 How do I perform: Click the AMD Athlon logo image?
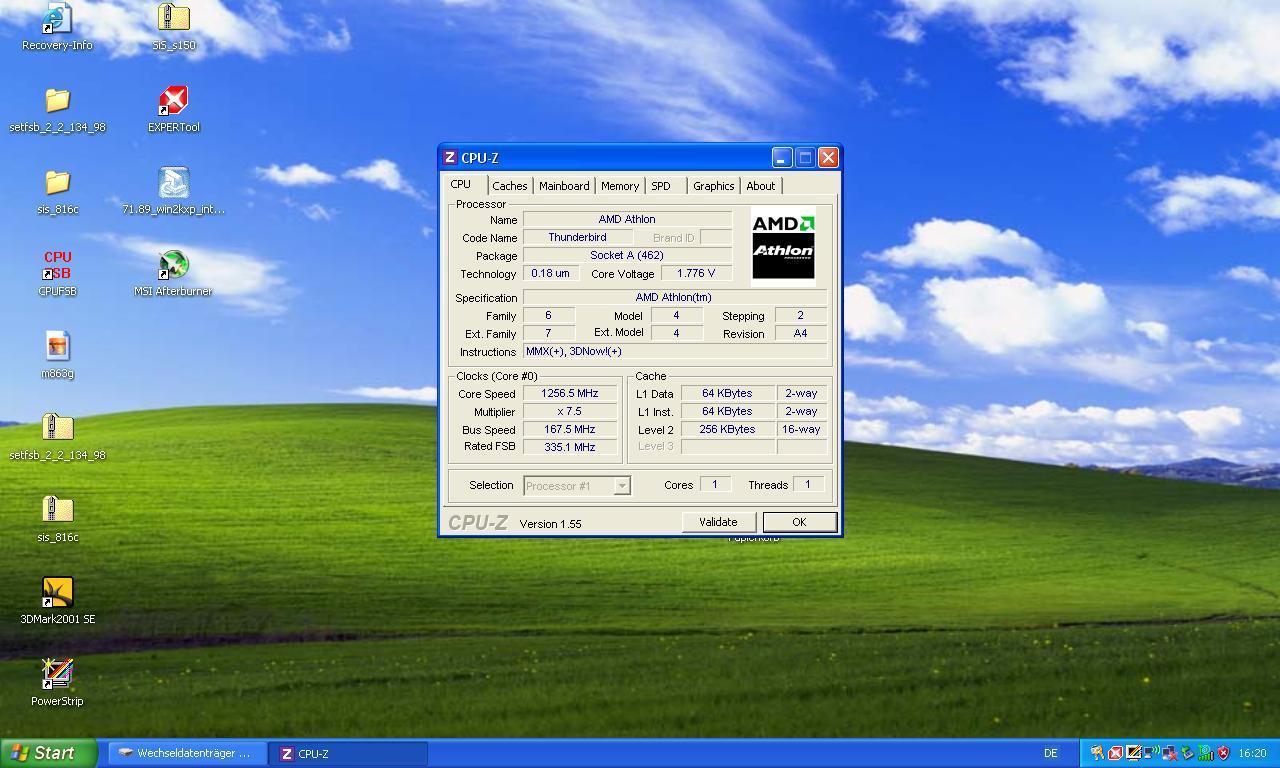[x=783, y=246]
